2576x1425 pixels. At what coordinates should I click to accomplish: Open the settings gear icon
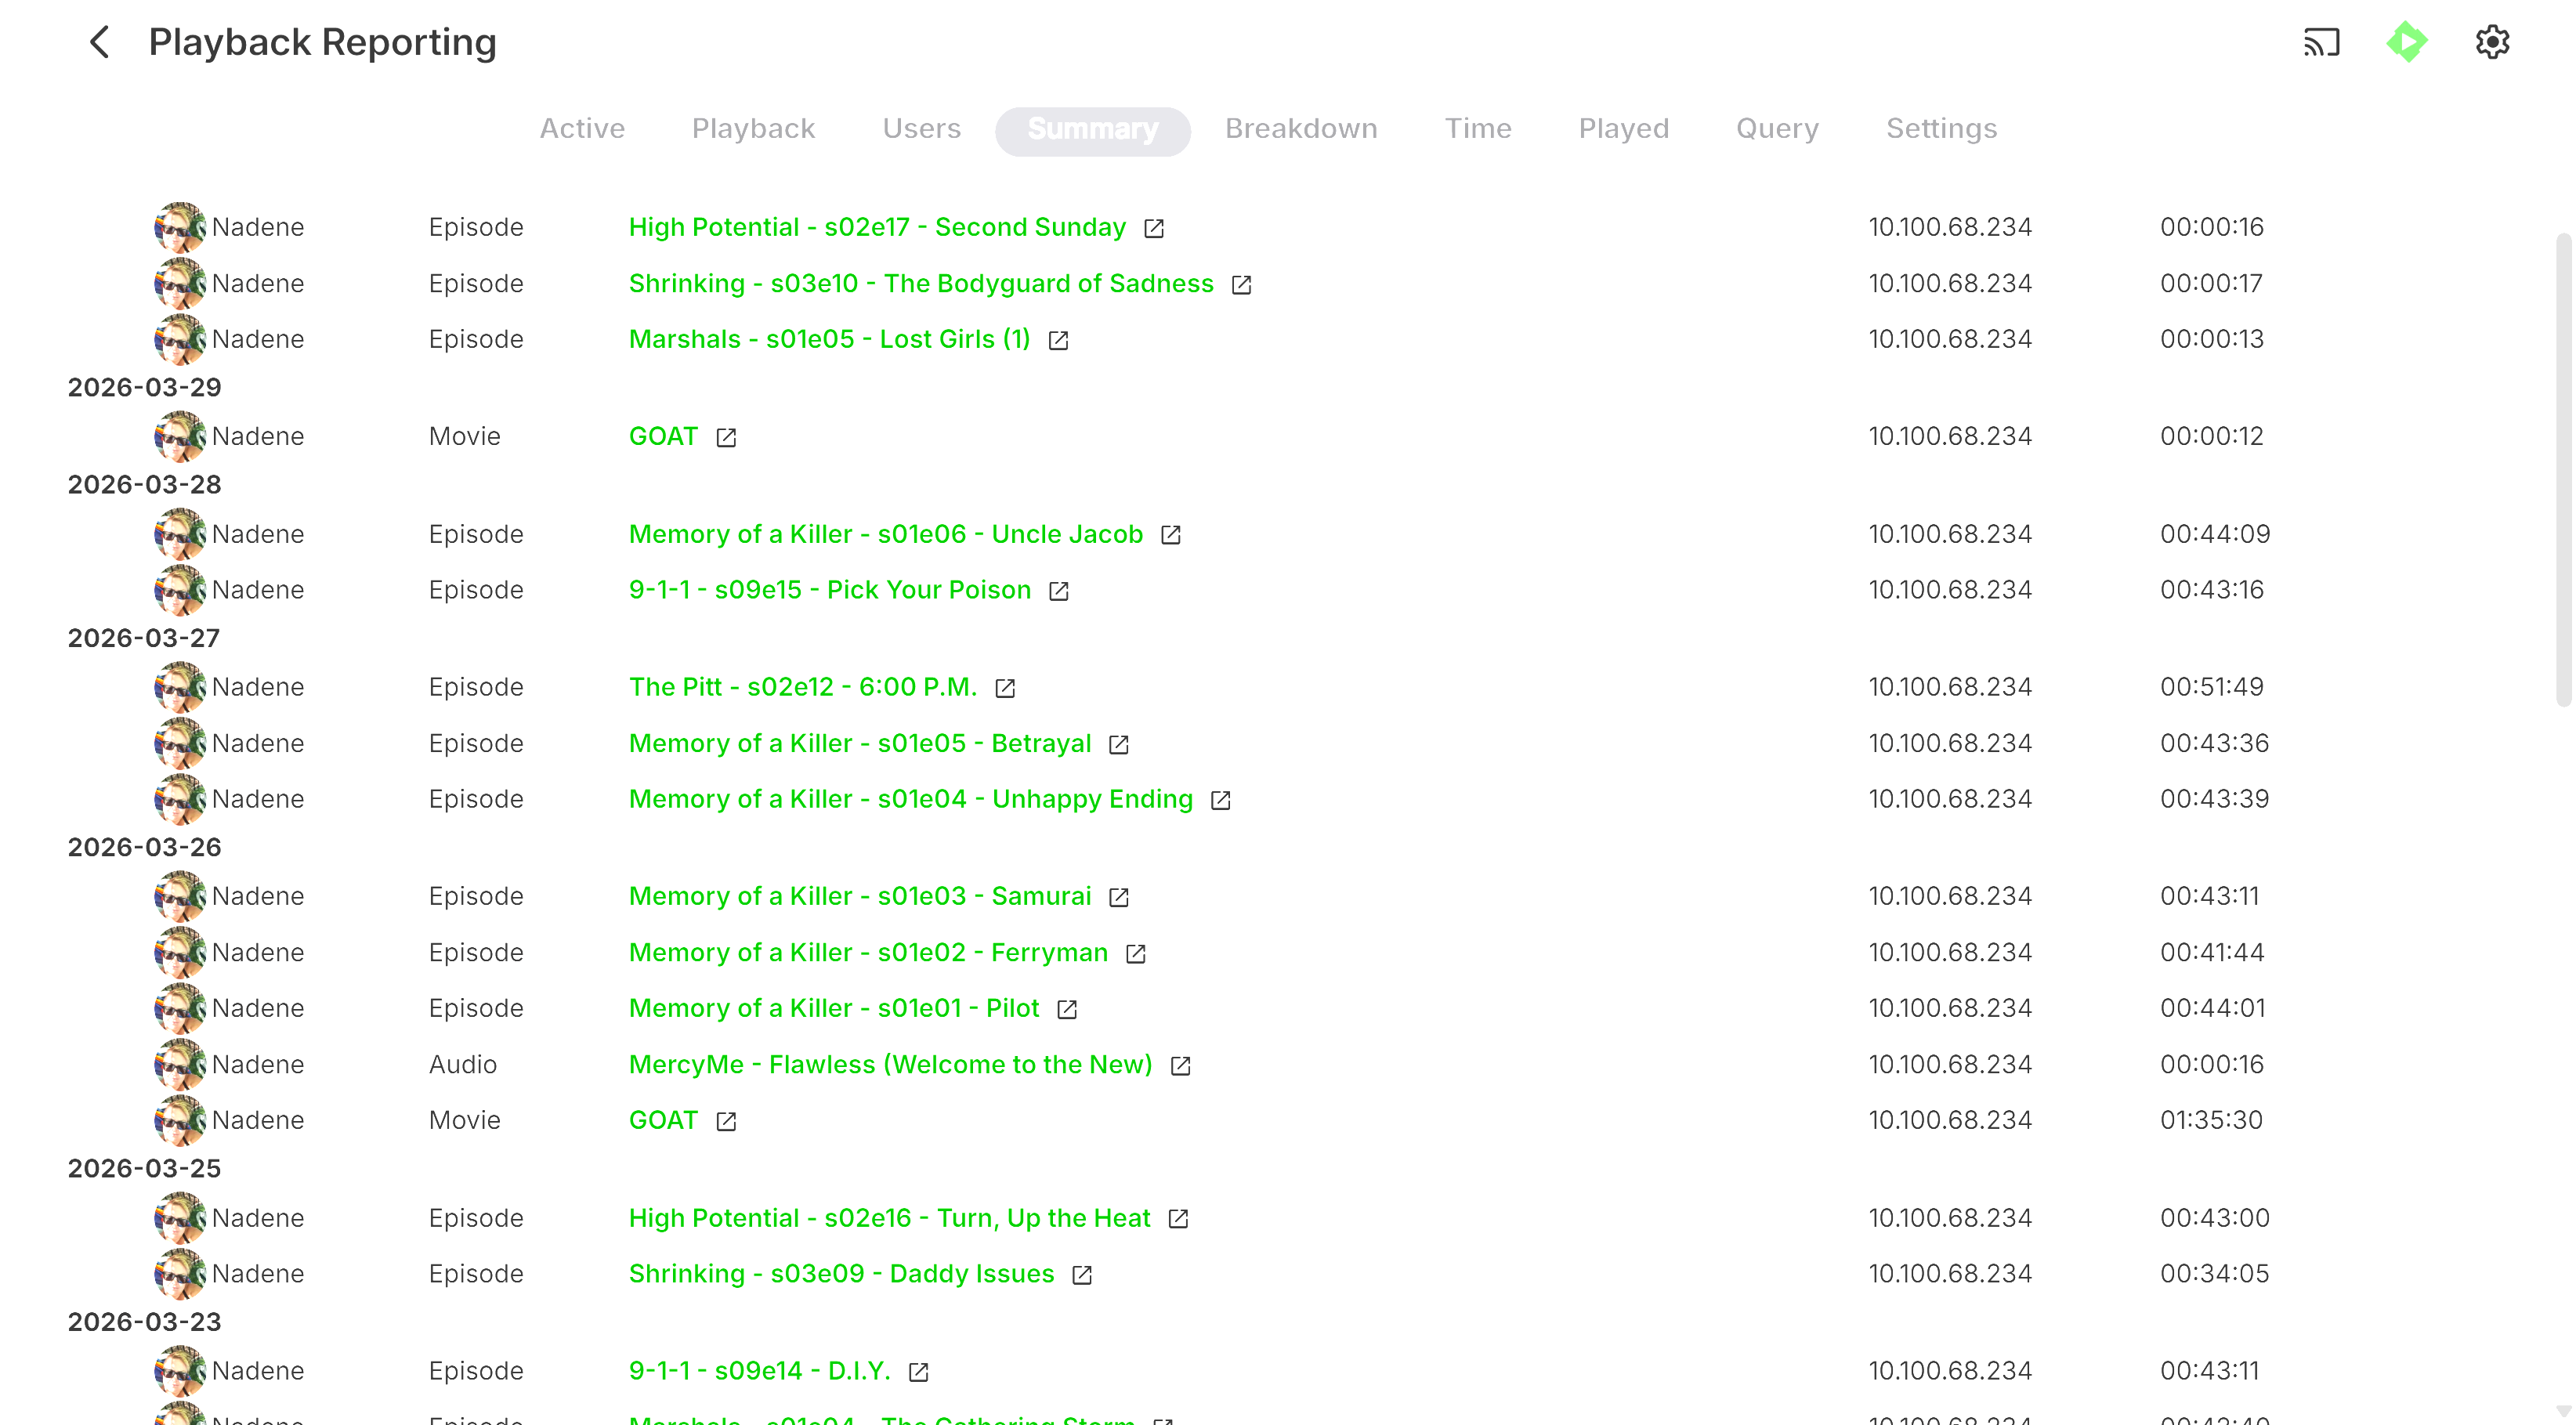coord(2492,42)
